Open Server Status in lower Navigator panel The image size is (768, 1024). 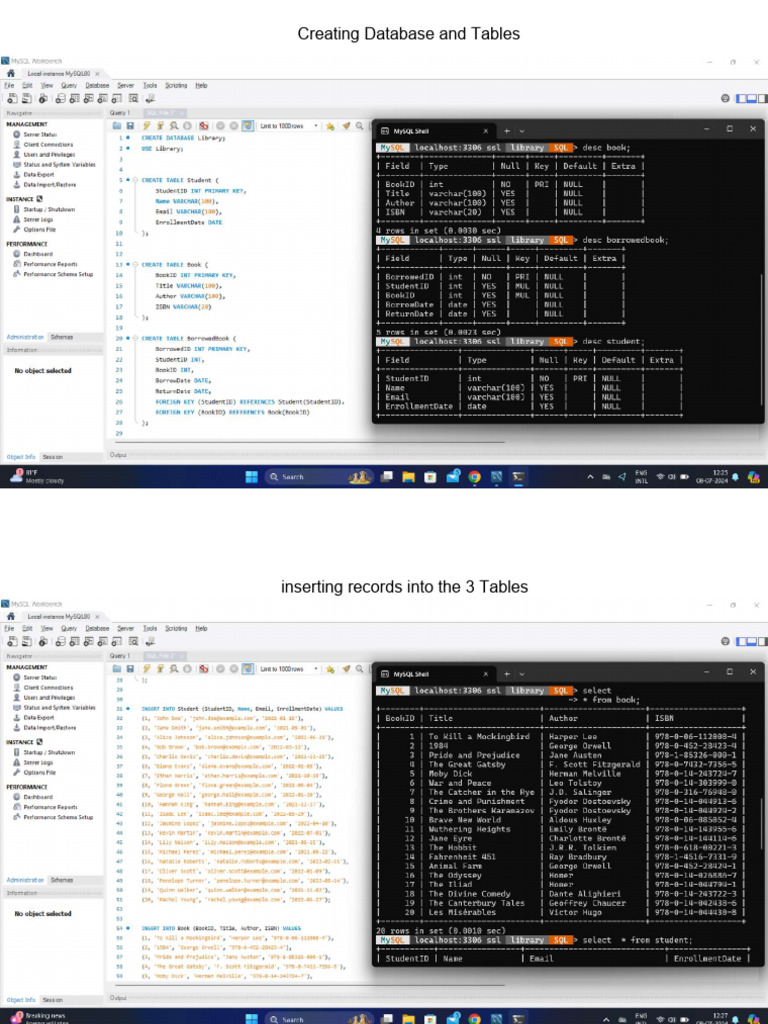40,677
